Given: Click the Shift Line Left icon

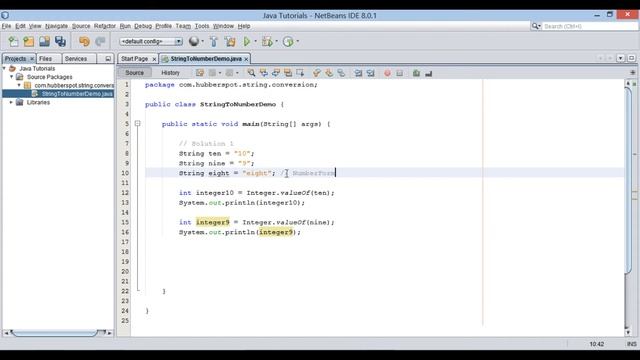Looking at the screenshot, I should tap(358, 73).
